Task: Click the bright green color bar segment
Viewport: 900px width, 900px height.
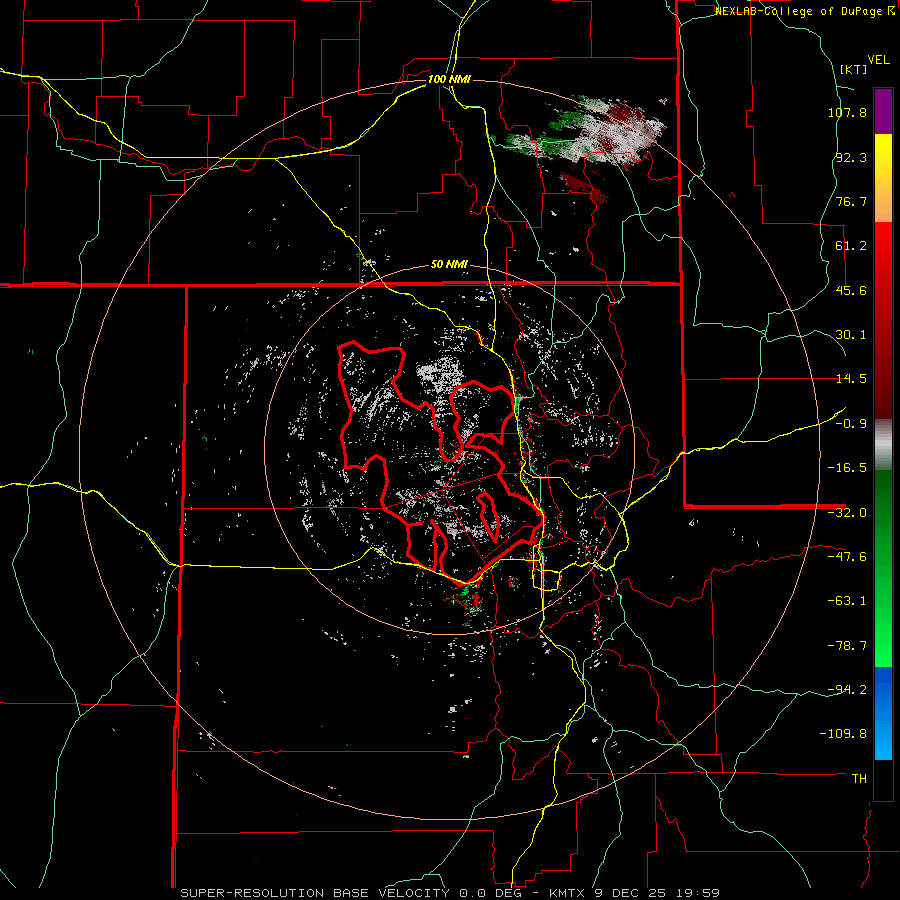Action: pyautogui.click(x=883, y=568)
